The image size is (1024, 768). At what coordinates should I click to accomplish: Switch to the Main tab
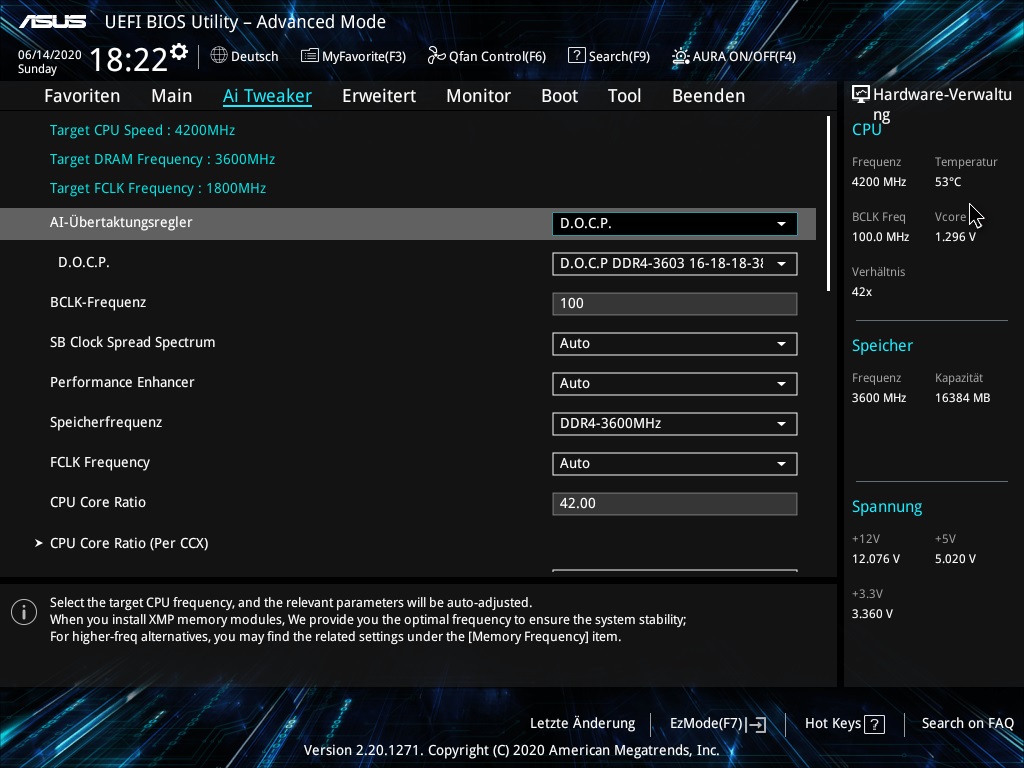(172, 96)
